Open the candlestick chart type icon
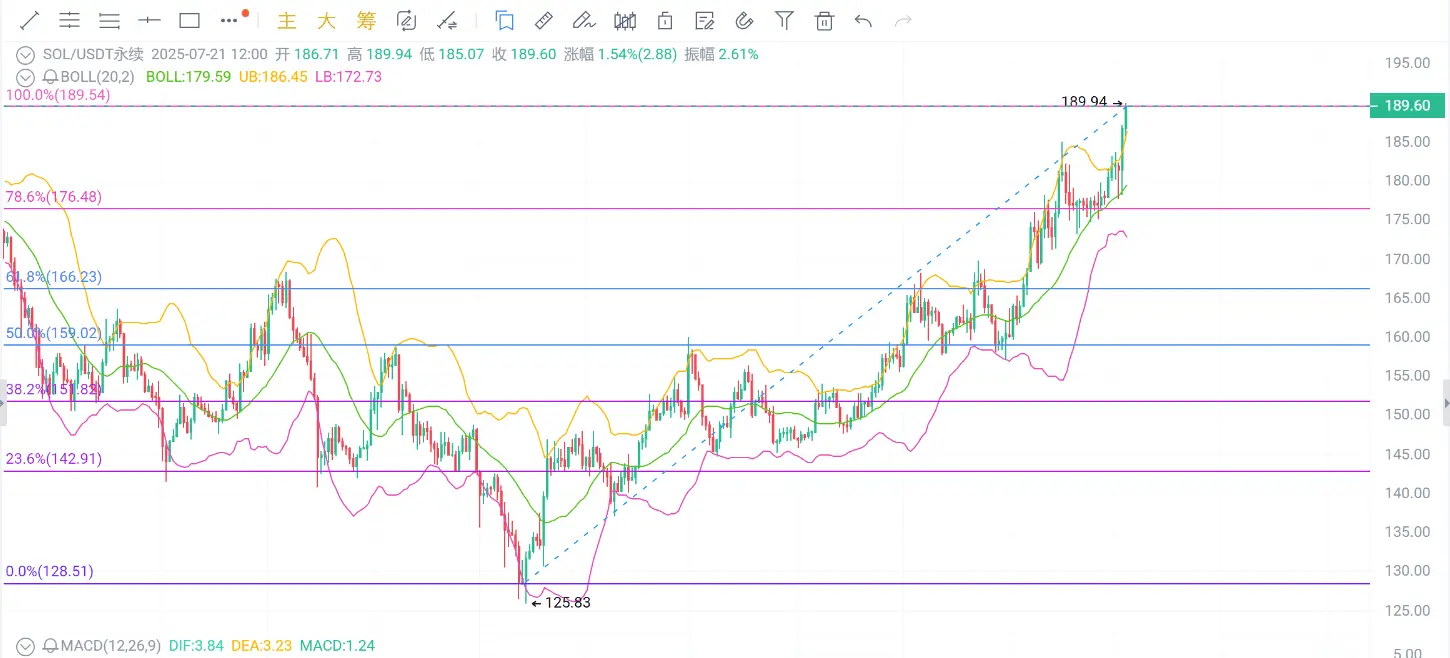The width and height of the screenshot is (1450, 658). point(625,20)
